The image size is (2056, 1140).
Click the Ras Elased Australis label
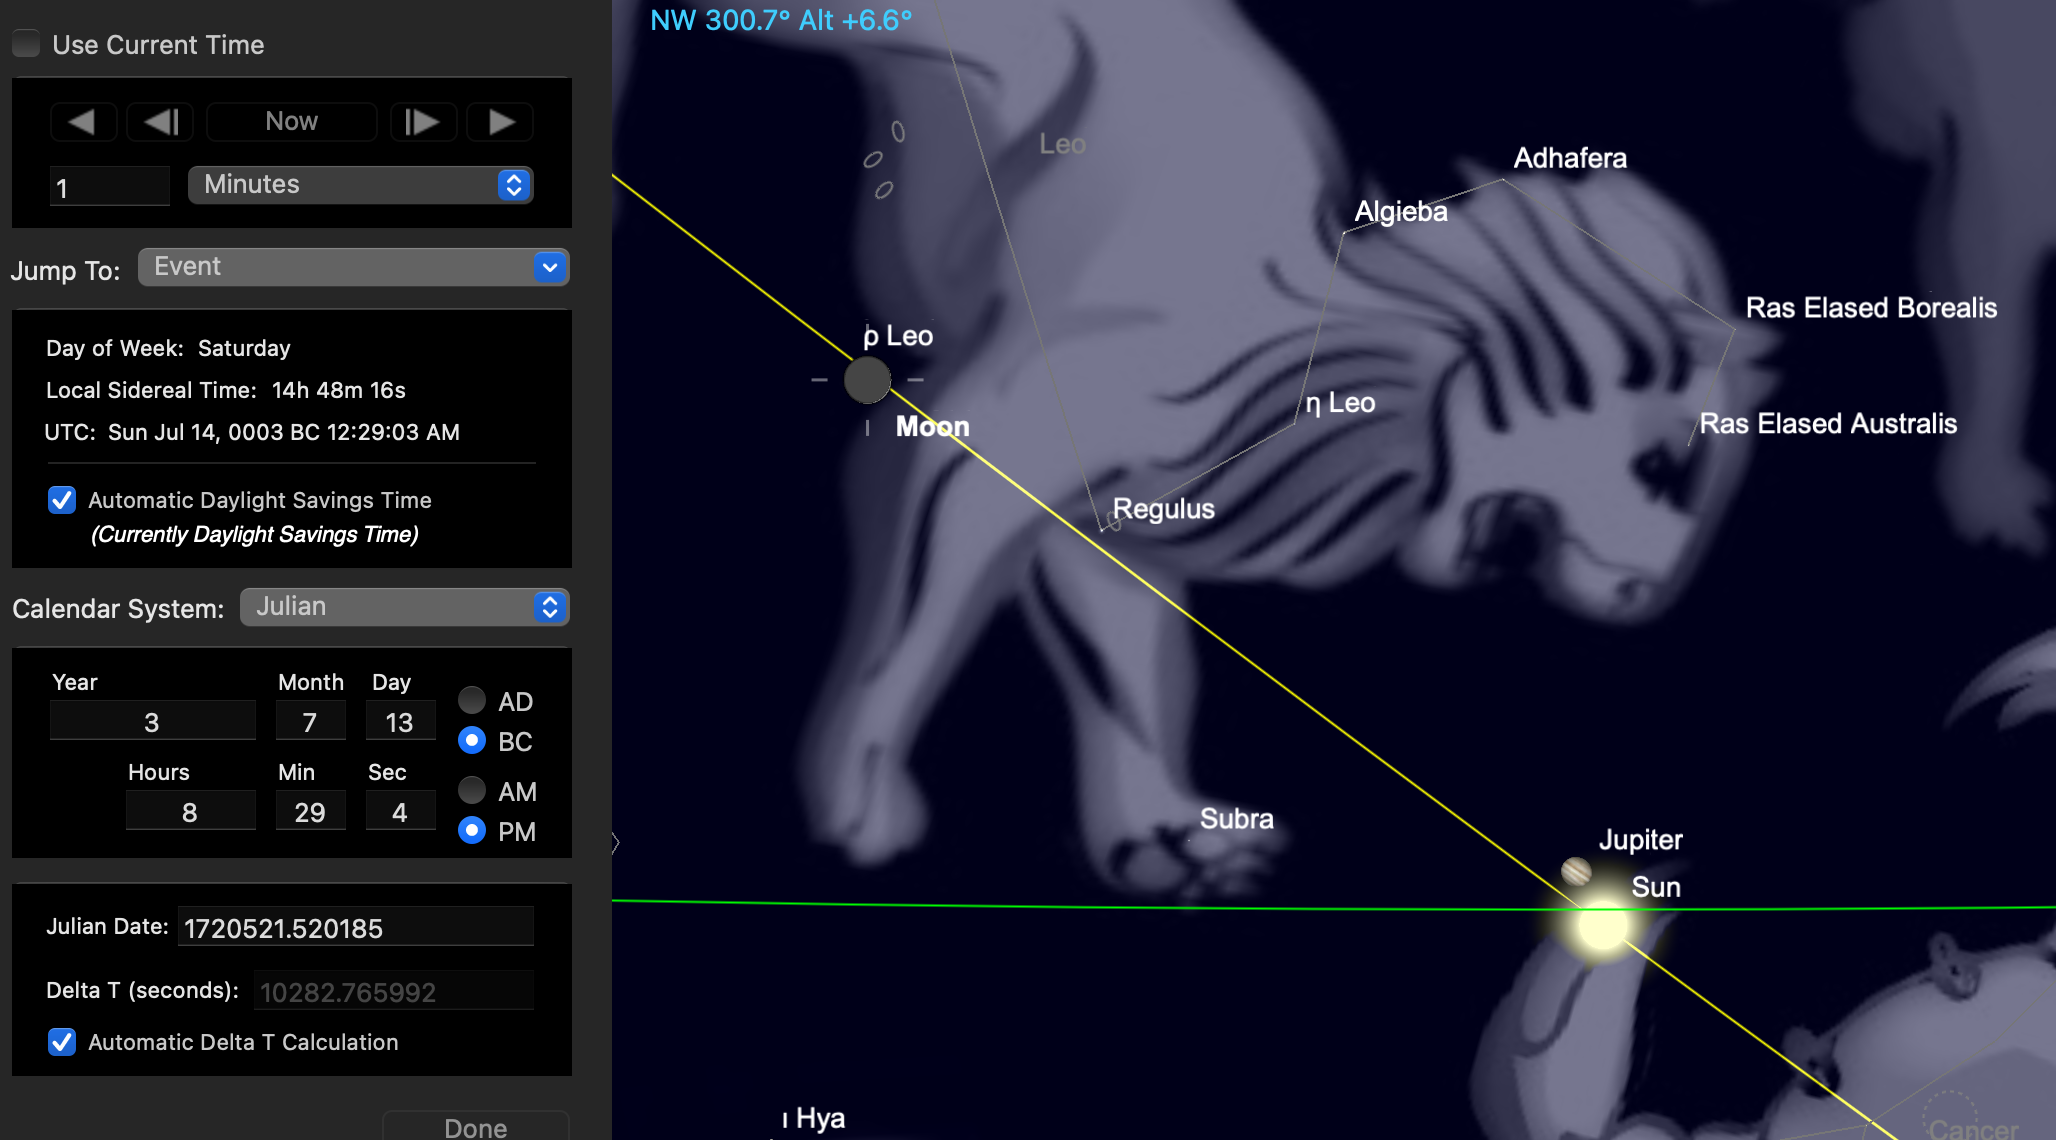(x=1828, y=424)
